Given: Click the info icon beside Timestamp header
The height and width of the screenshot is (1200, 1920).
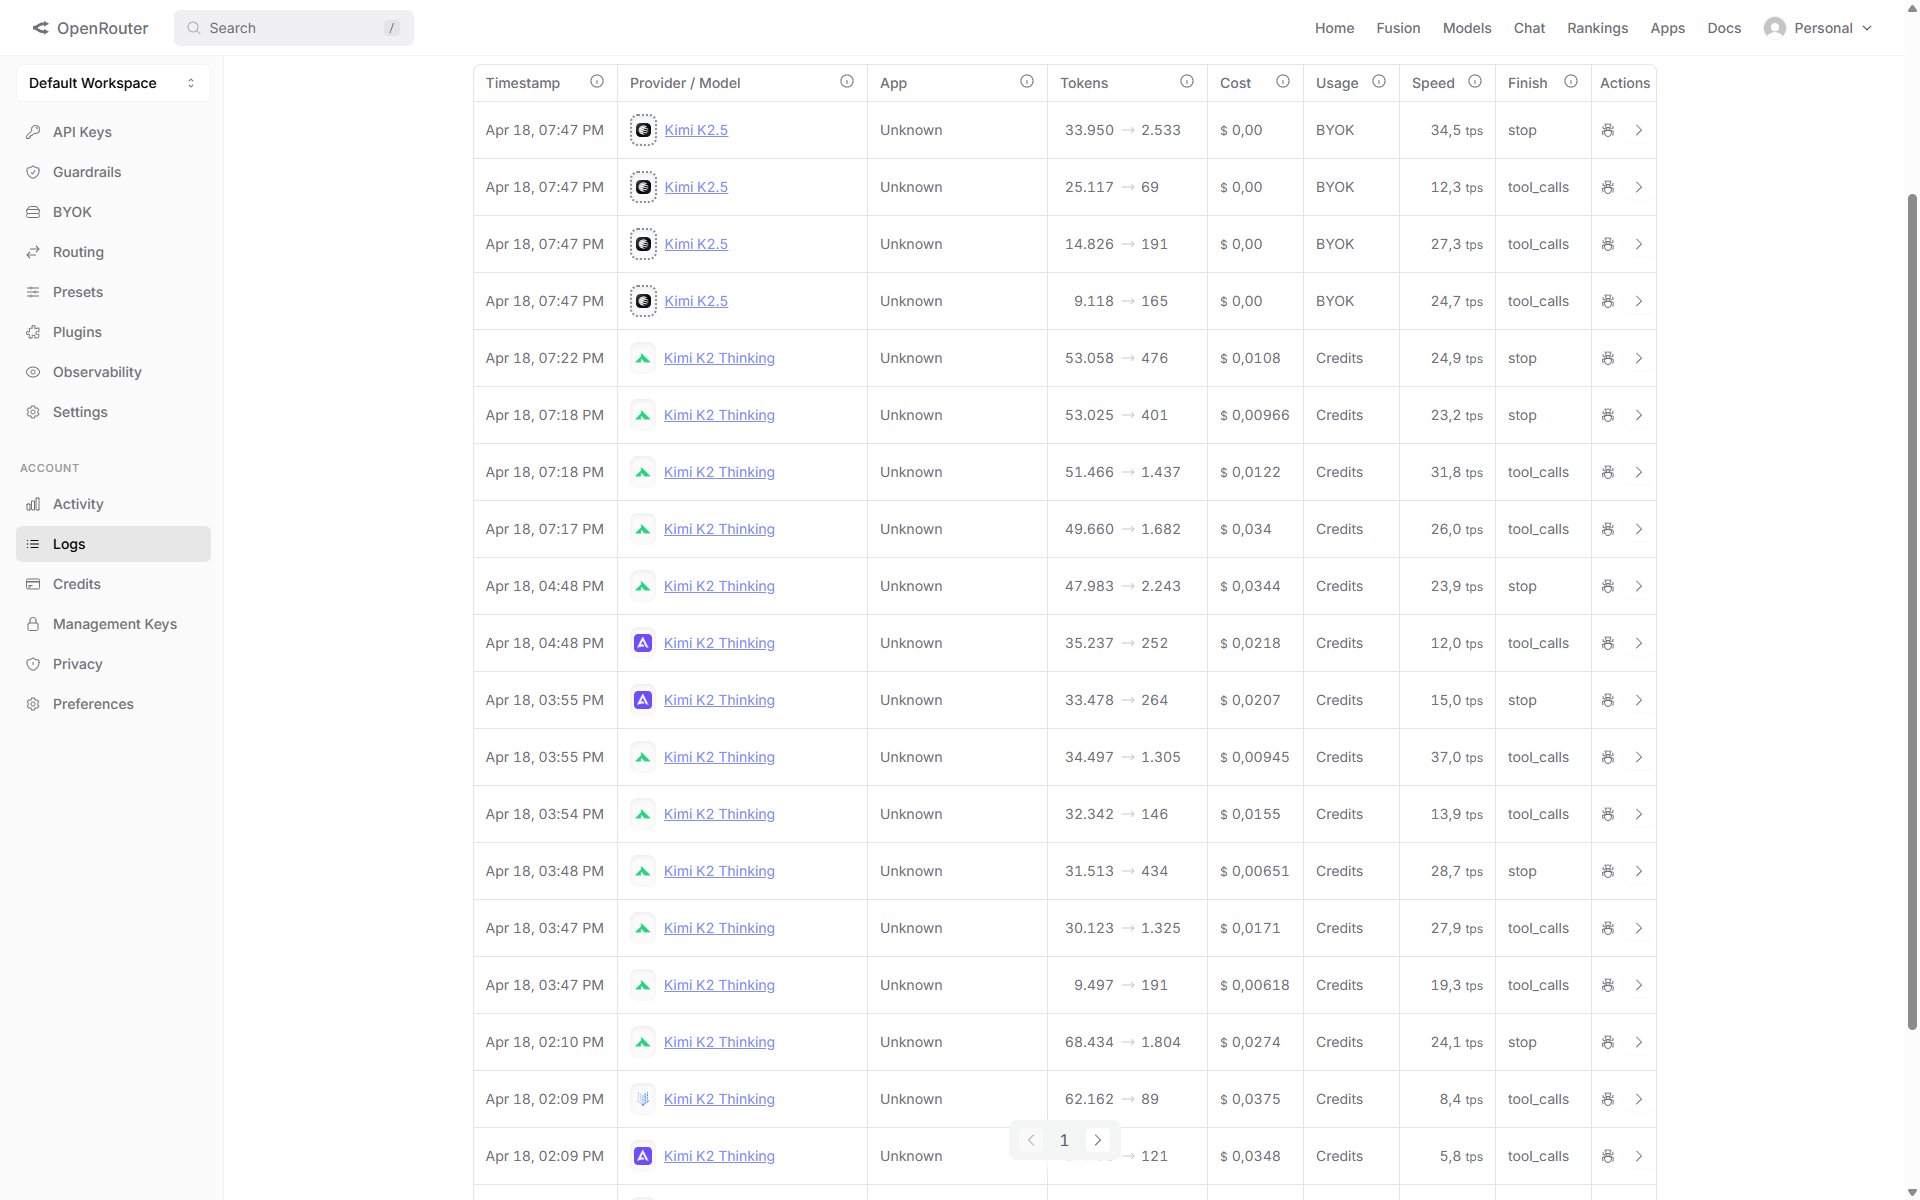Looking at the screenshot, I should (597, 82).
